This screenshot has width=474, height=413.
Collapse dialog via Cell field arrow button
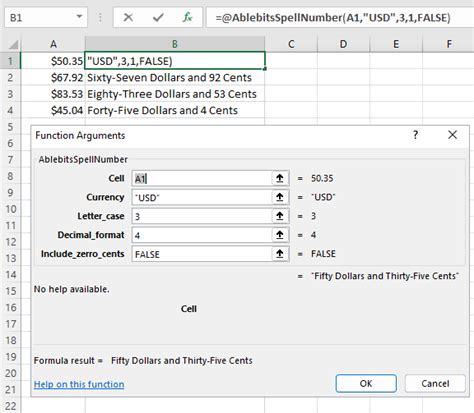pyautogui.click(x=280, y=179)
